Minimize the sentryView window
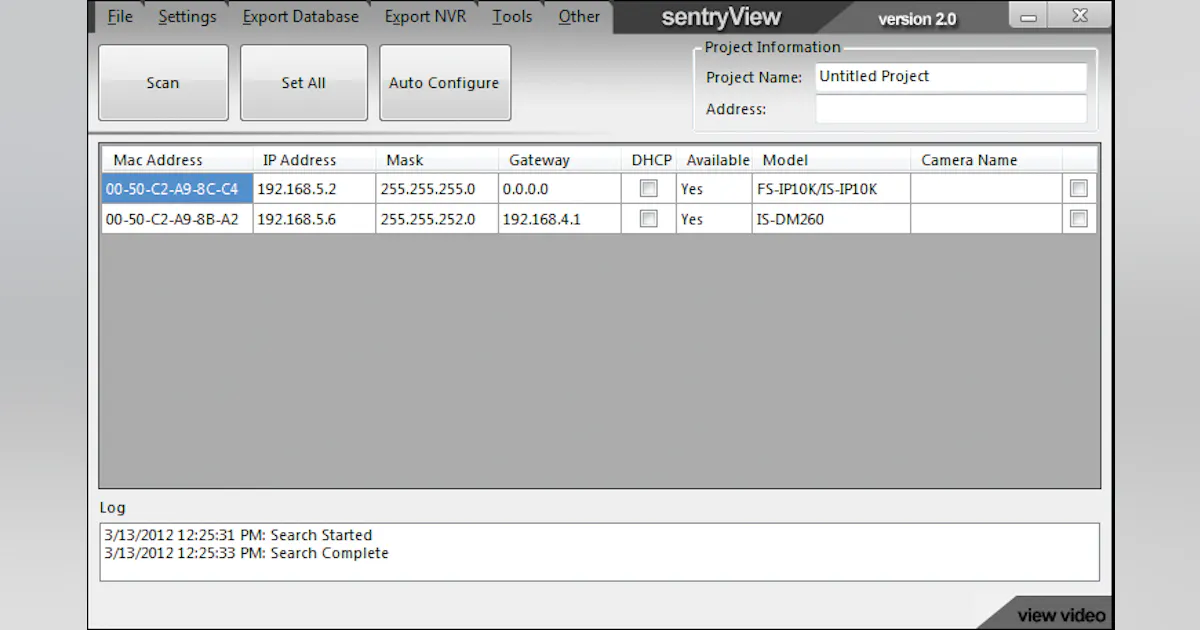Screen dimensions: 1200x630 (x=1029, y=16)
